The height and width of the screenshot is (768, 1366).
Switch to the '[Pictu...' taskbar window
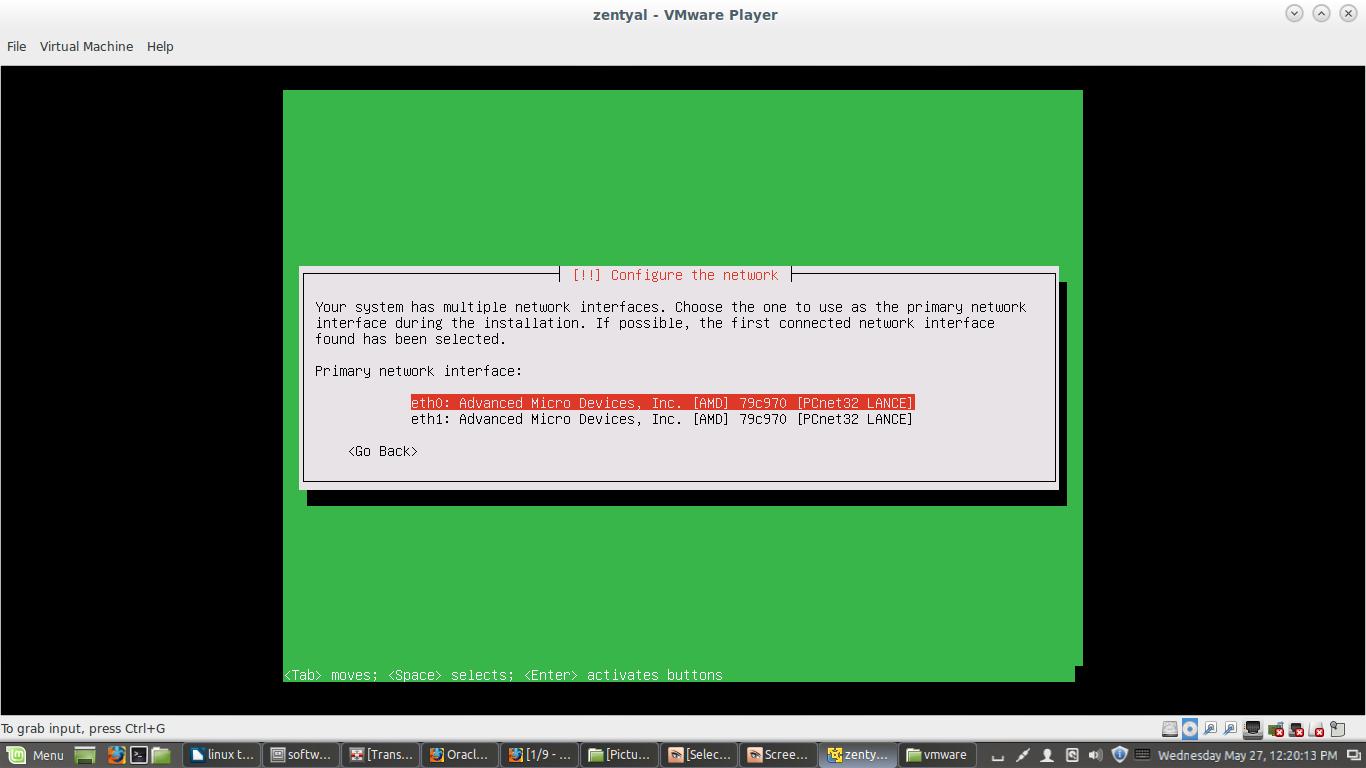point(619,755)
